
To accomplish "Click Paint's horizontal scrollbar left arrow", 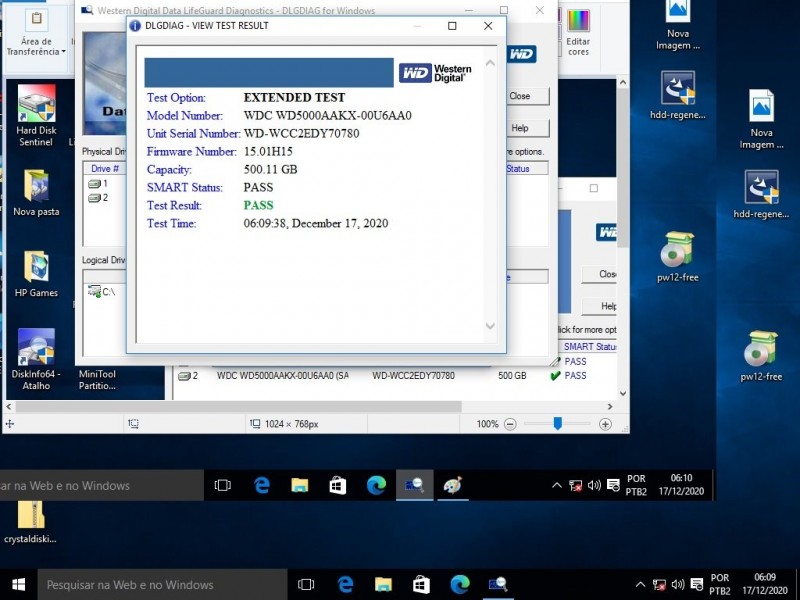I will tap(9, 407).
